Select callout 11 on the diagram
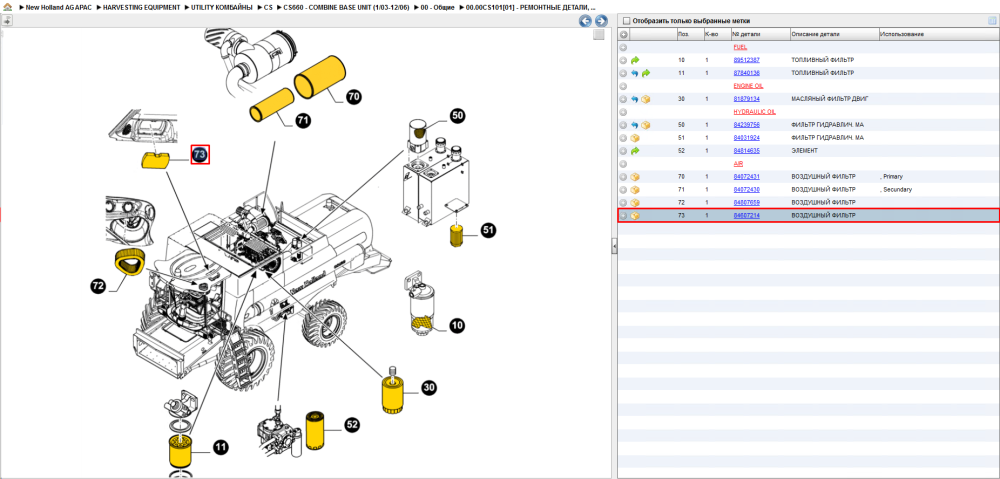The image size is (1000, 479). click(220, 448)
